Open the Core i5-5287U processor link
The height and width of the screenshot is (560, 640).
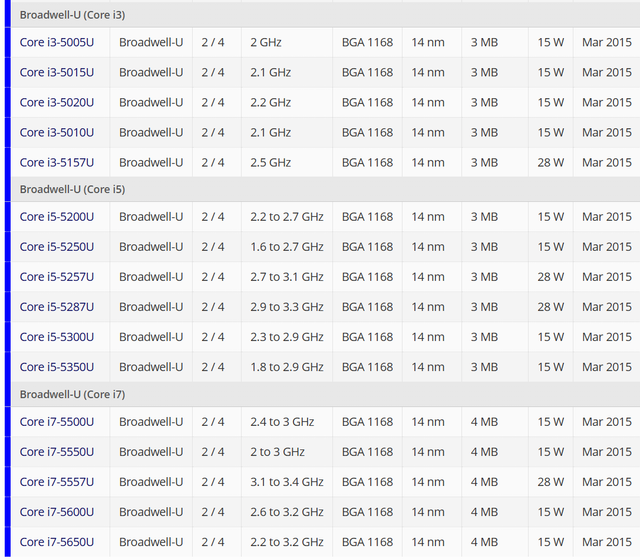(57, 307)
